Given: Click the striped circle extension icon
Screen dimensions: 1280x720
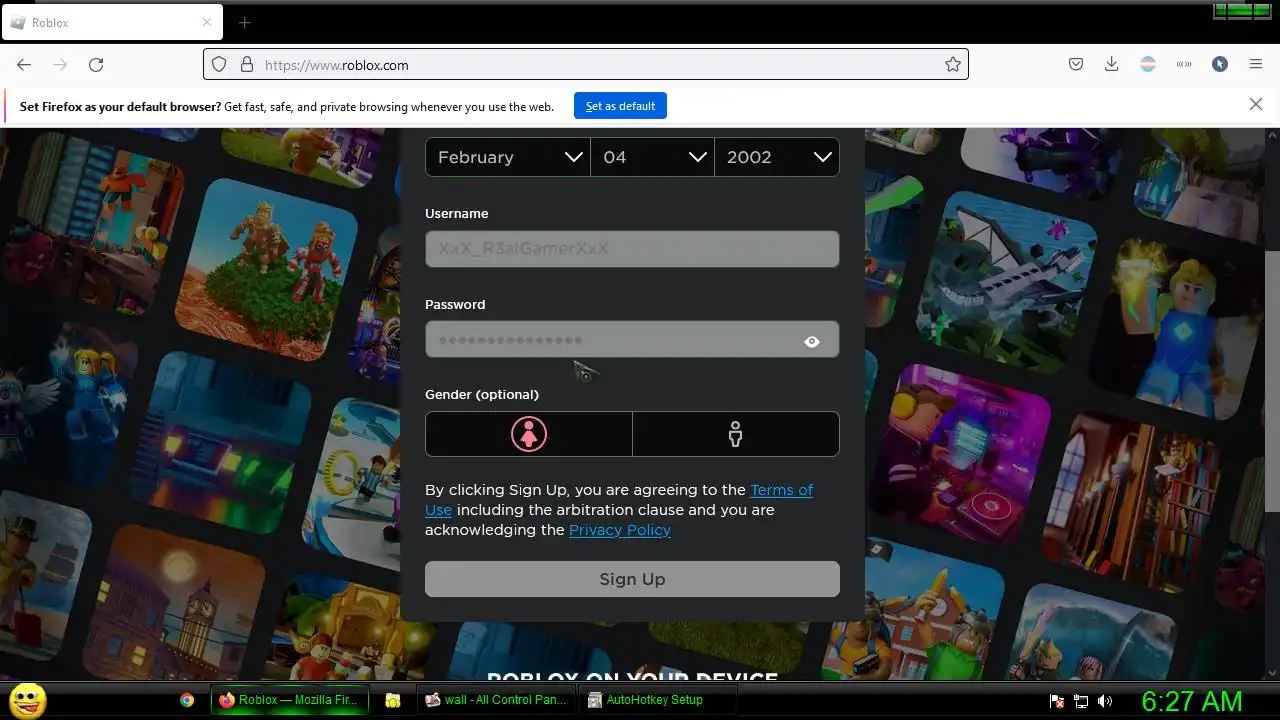Looking at the screenshot, I should tap(1148, 64).
